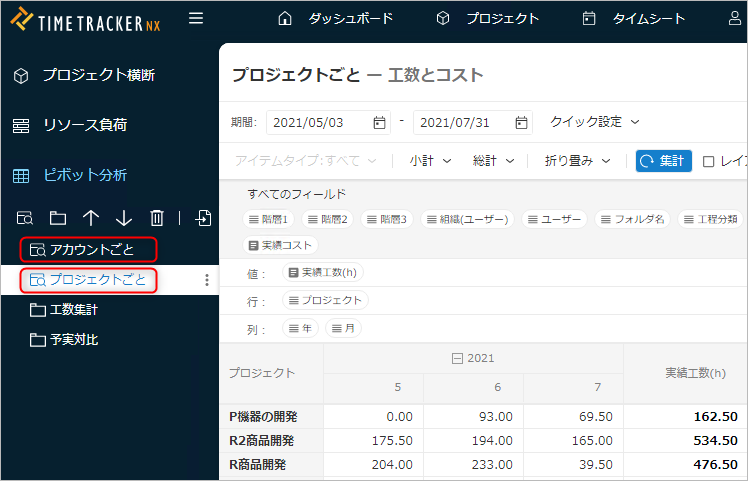Click the import file icon
Viewport: 748px width, 481px height.
coord(204,218)
